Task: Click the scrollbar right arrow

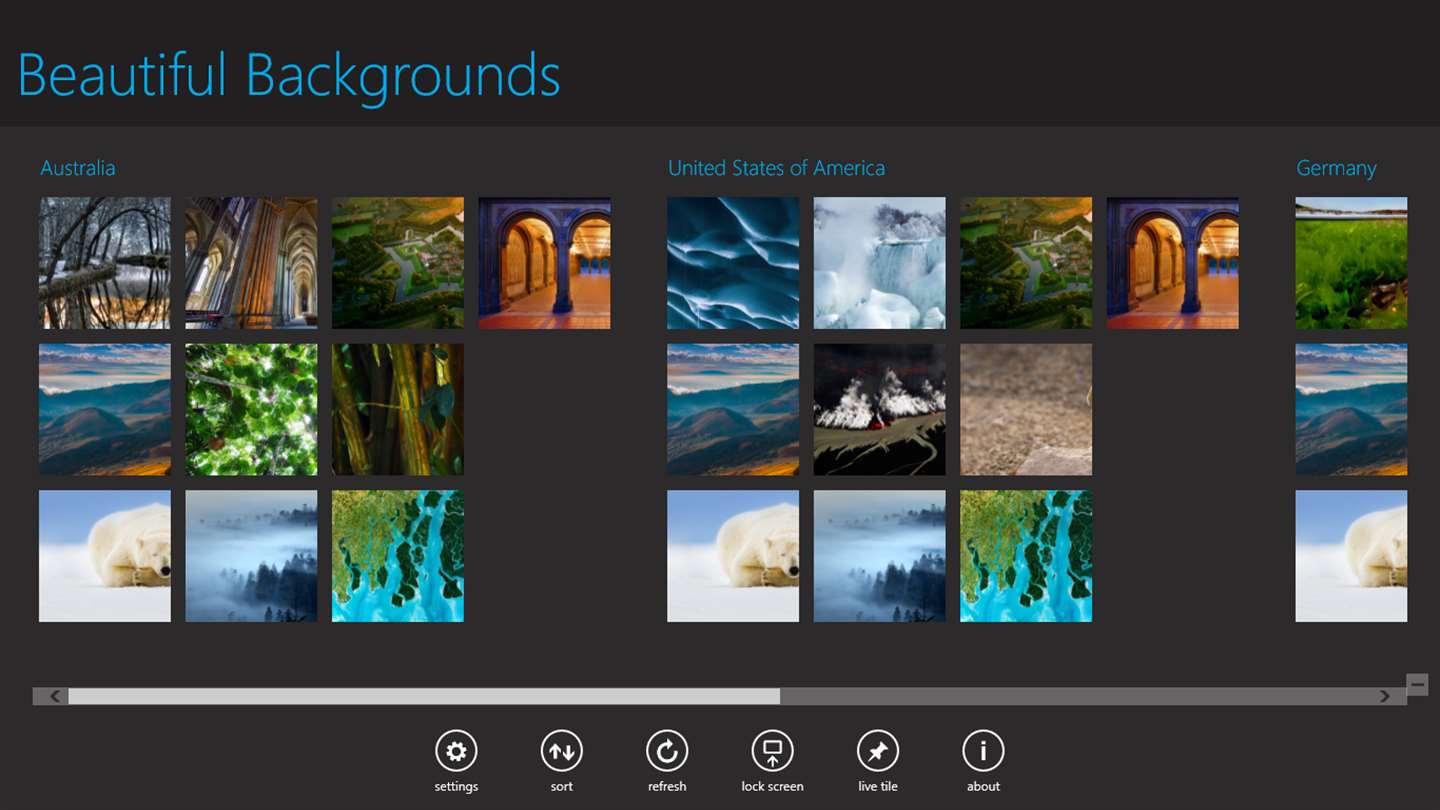Action: pyautogui.click(x=1385, y=696)
